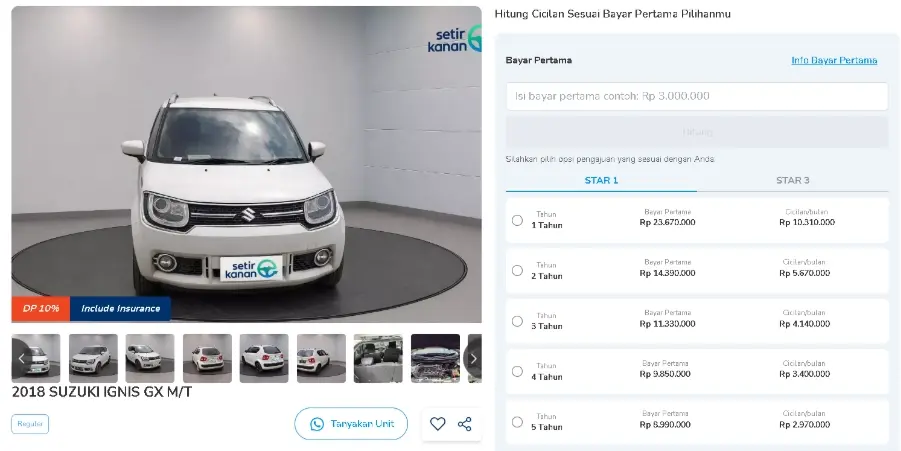Click the Regular tag badge
901x451 pixels.
pyautogui.click(x=30, y=424)
